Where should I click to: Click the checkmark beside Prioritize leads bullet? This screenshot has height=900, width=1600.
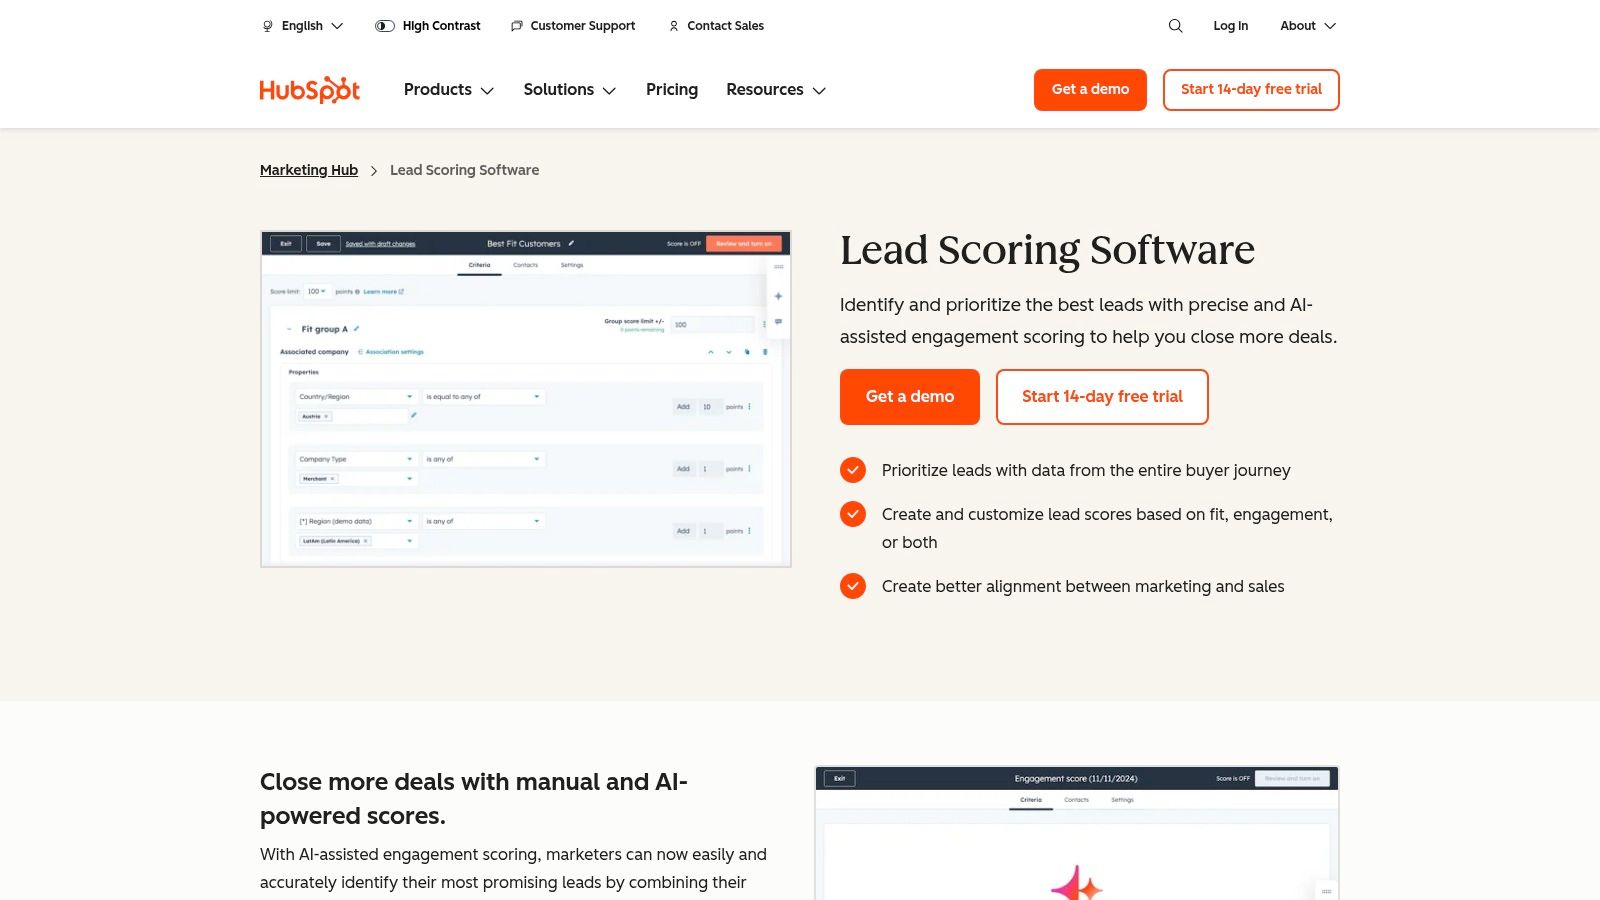click(852, 470)
